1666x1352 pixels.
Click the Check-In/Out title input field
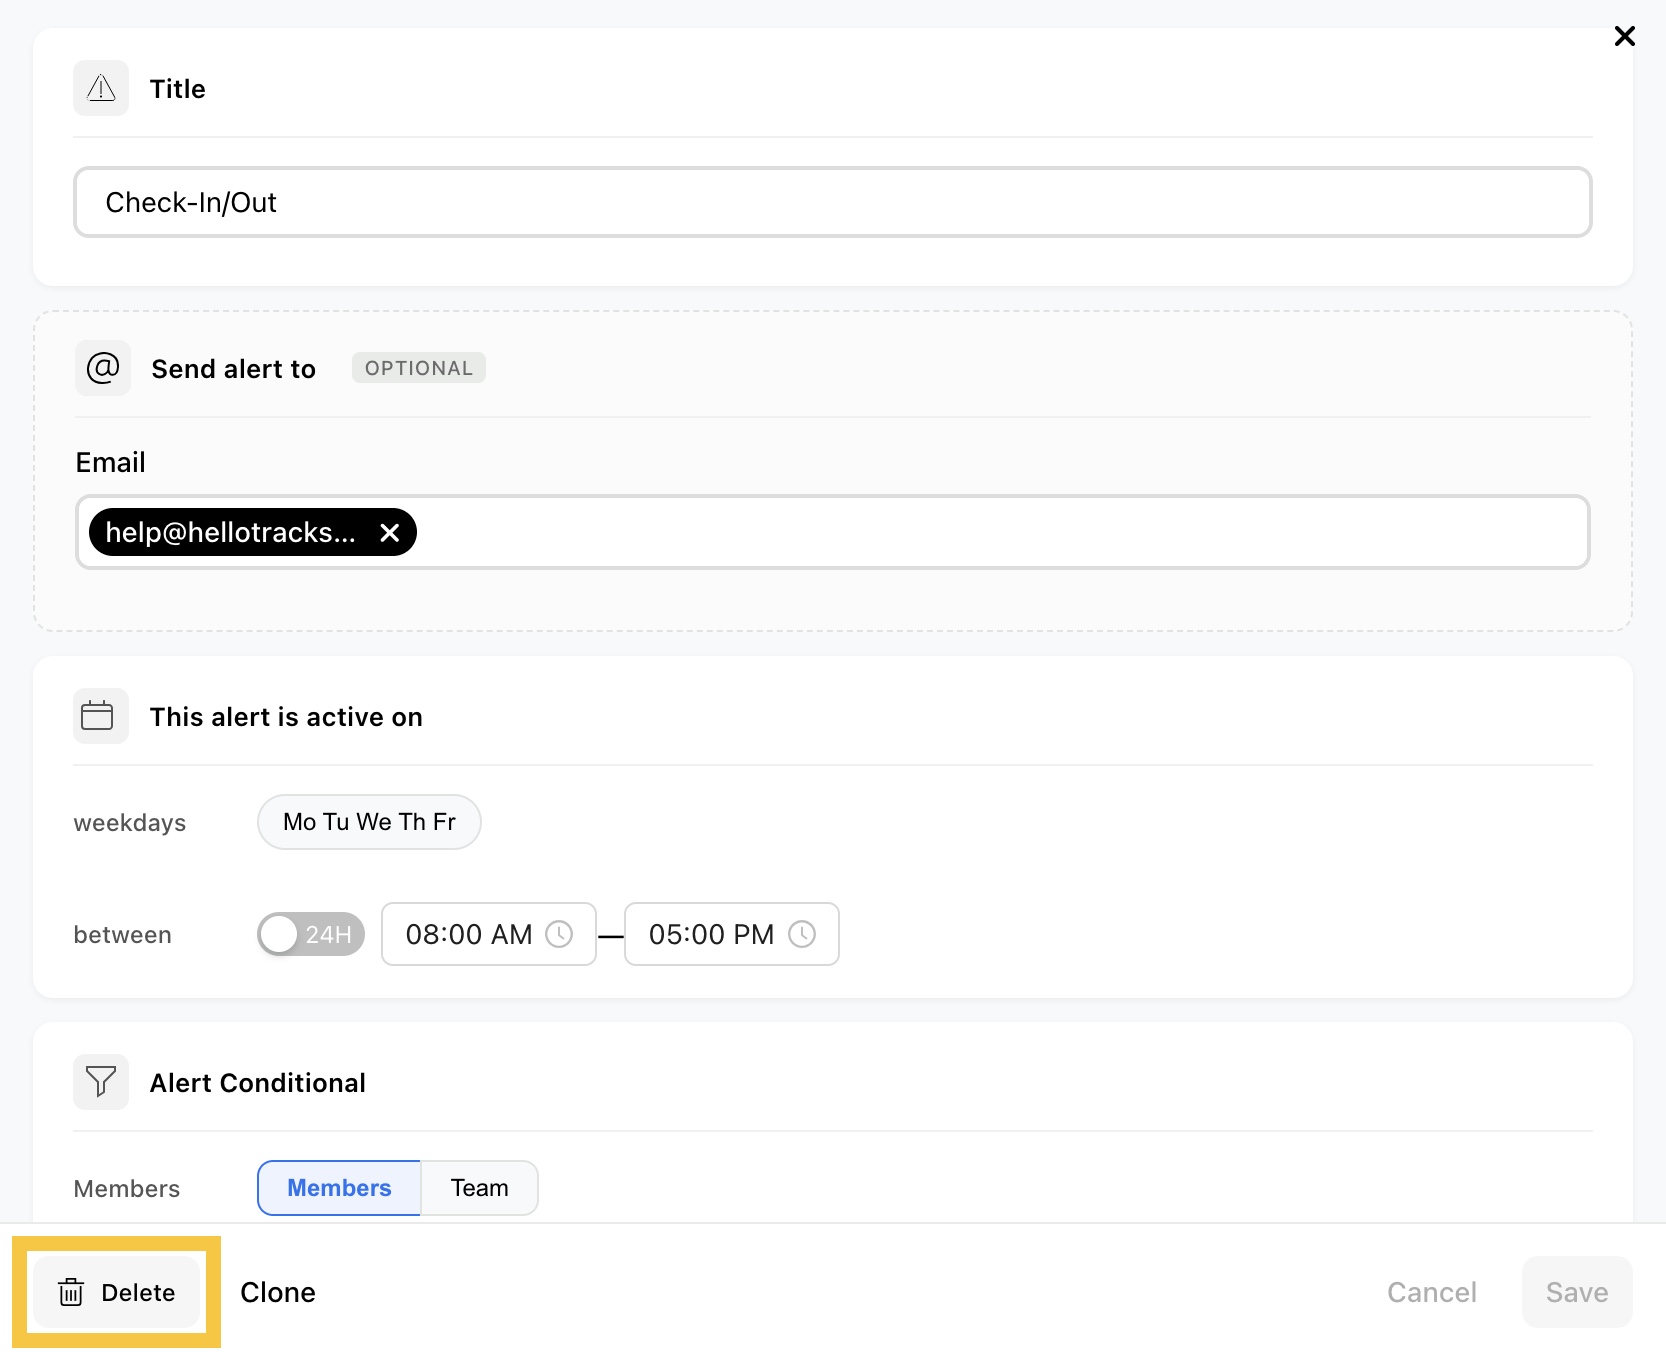(x=832, y=202)
